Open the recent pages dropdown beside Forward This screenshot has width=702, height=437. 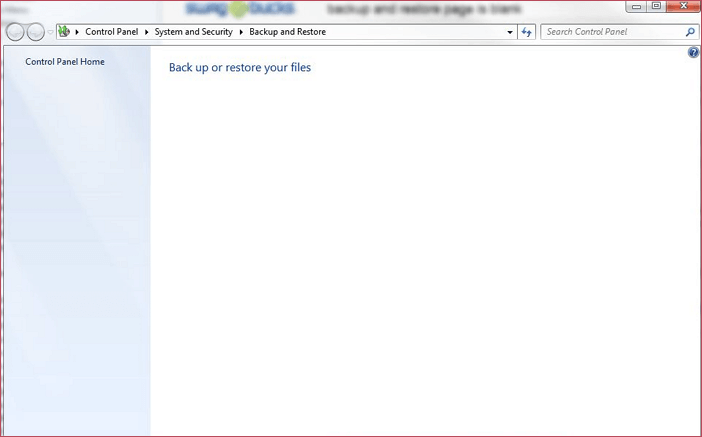coord(50,32)
